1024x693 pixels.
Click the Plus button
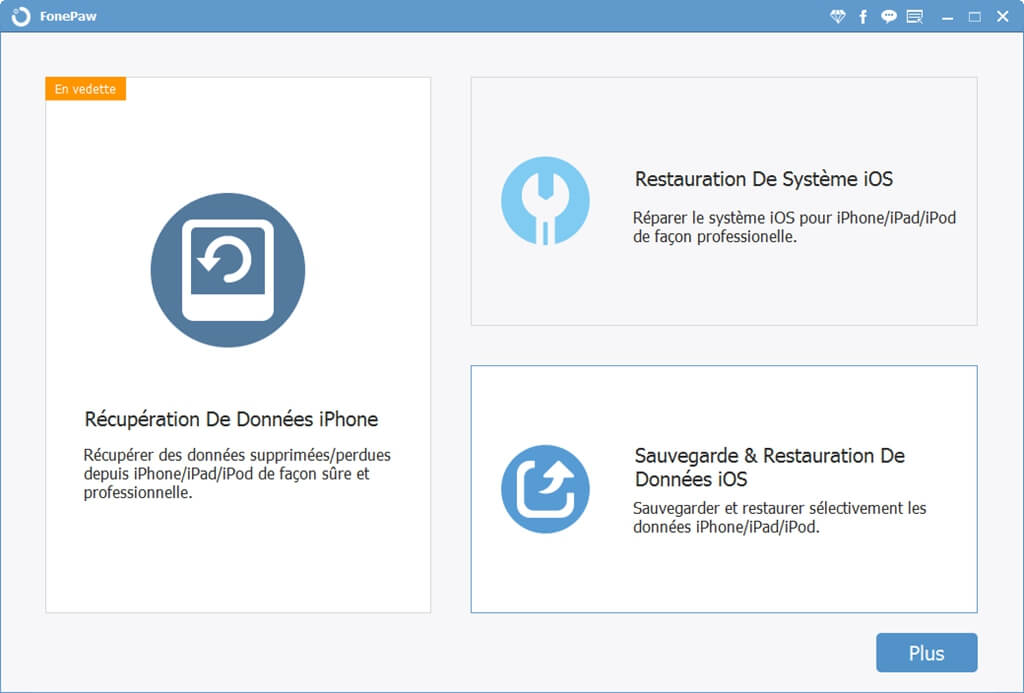(927, 653)
